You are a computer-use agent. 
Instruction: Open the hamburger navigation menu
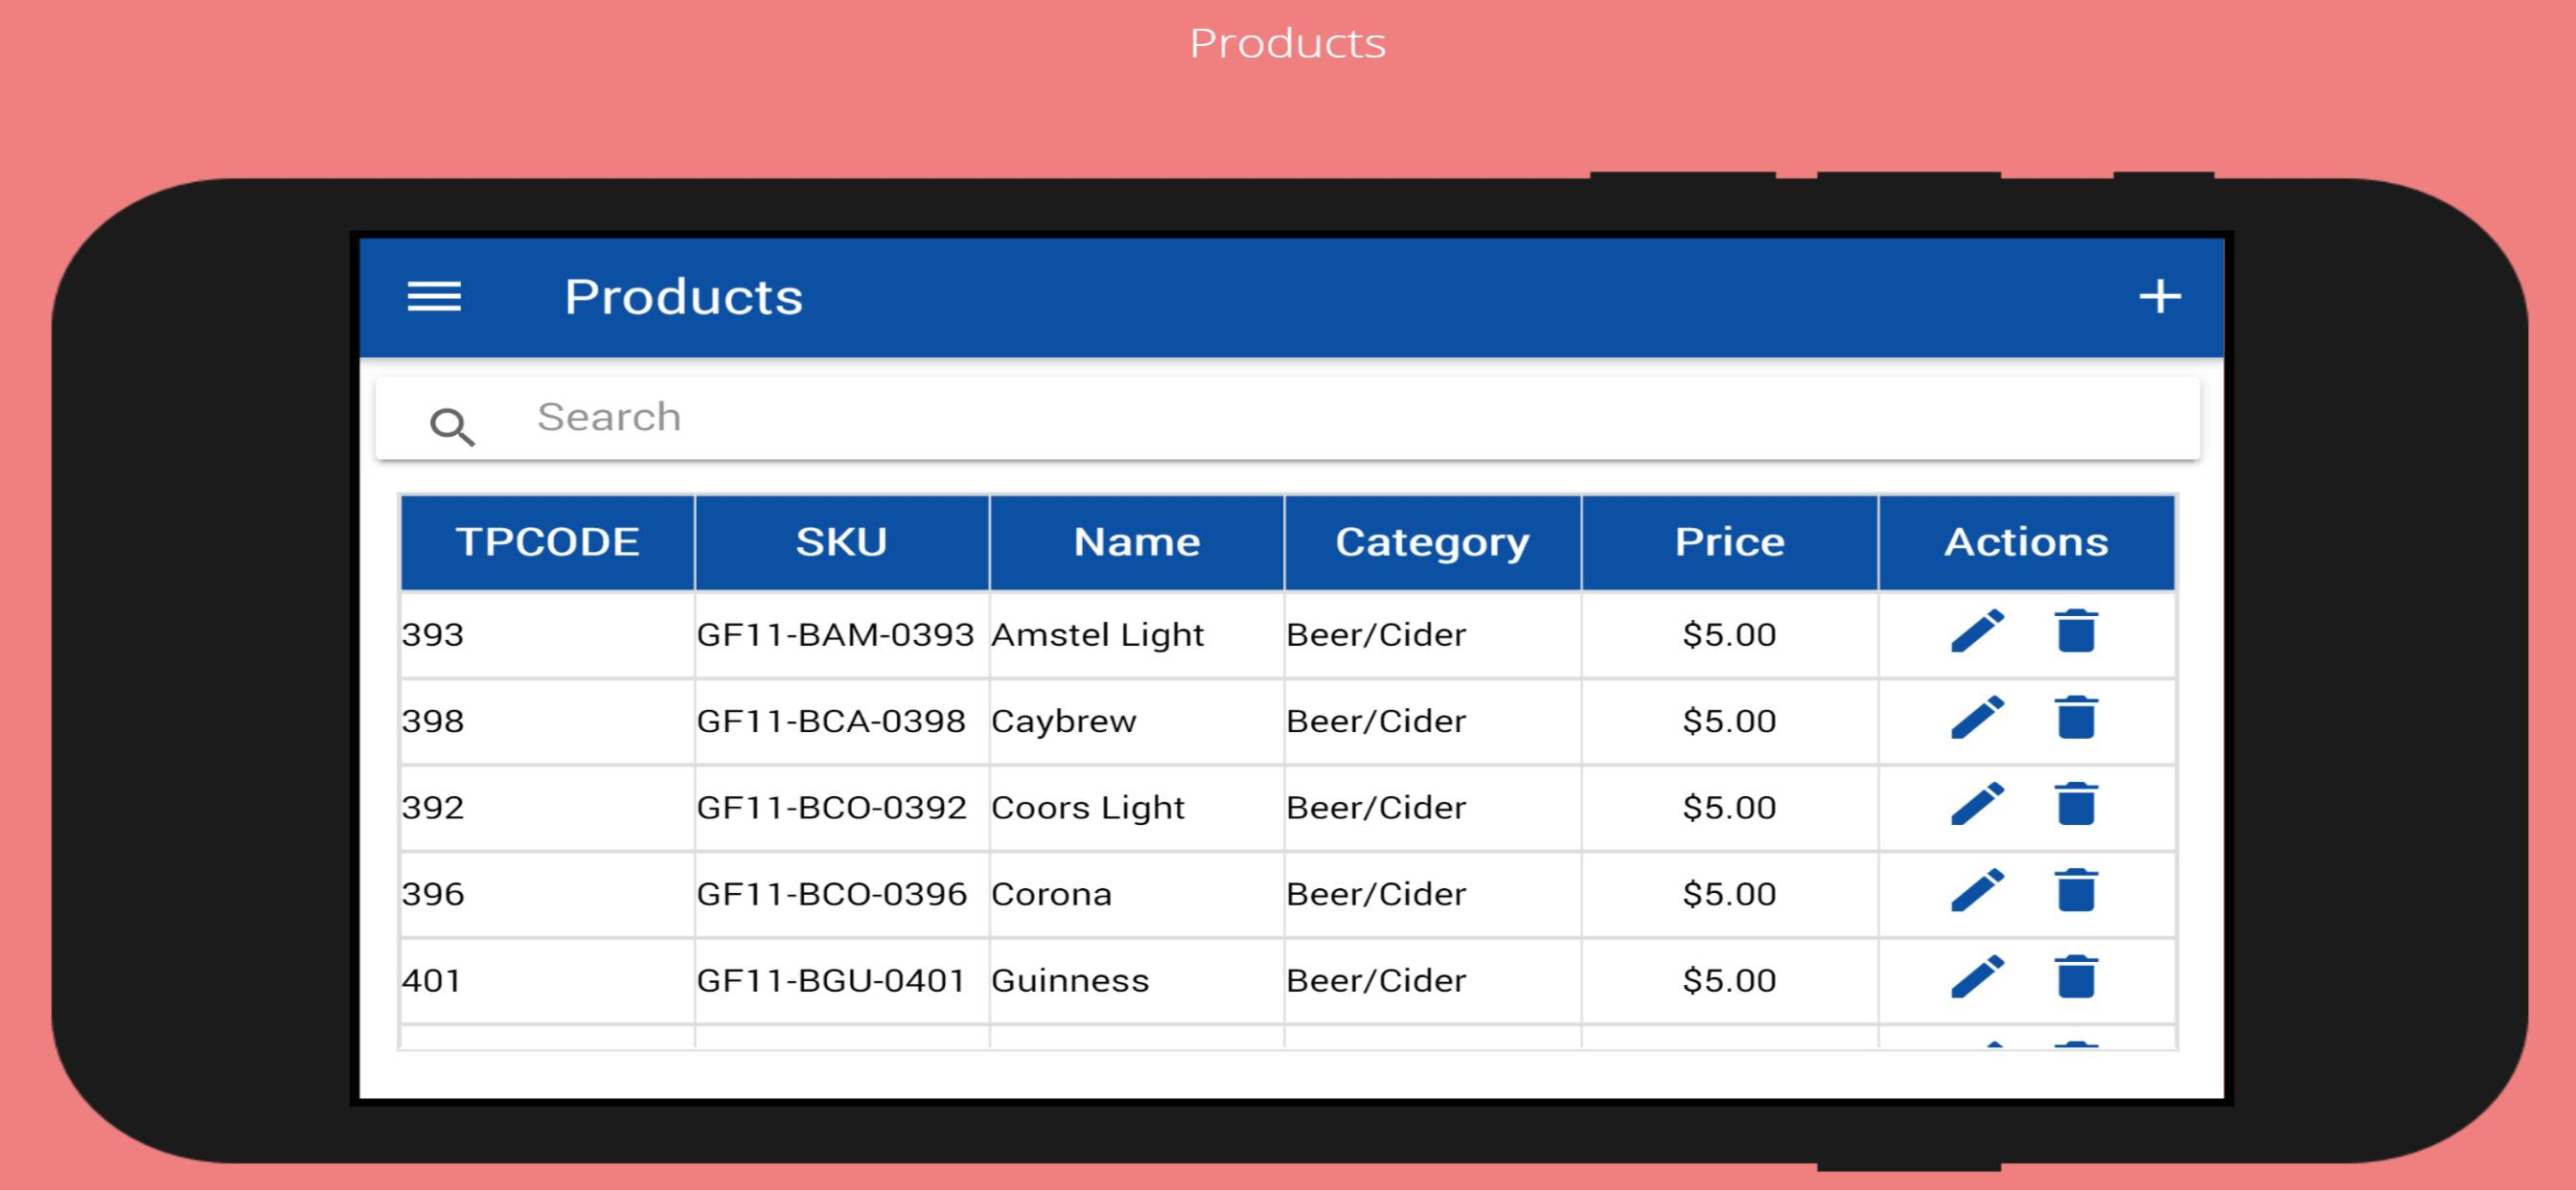pos(434,296)
